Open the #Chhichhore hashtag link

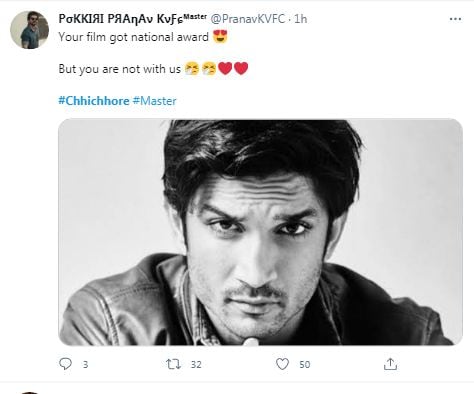[x=94, y=101]
